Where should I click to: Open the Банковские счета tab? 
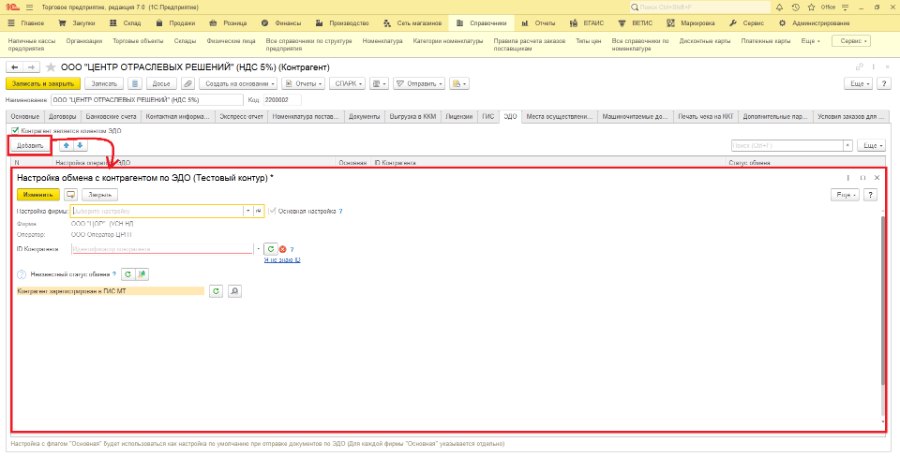click(x=111, y=117)
